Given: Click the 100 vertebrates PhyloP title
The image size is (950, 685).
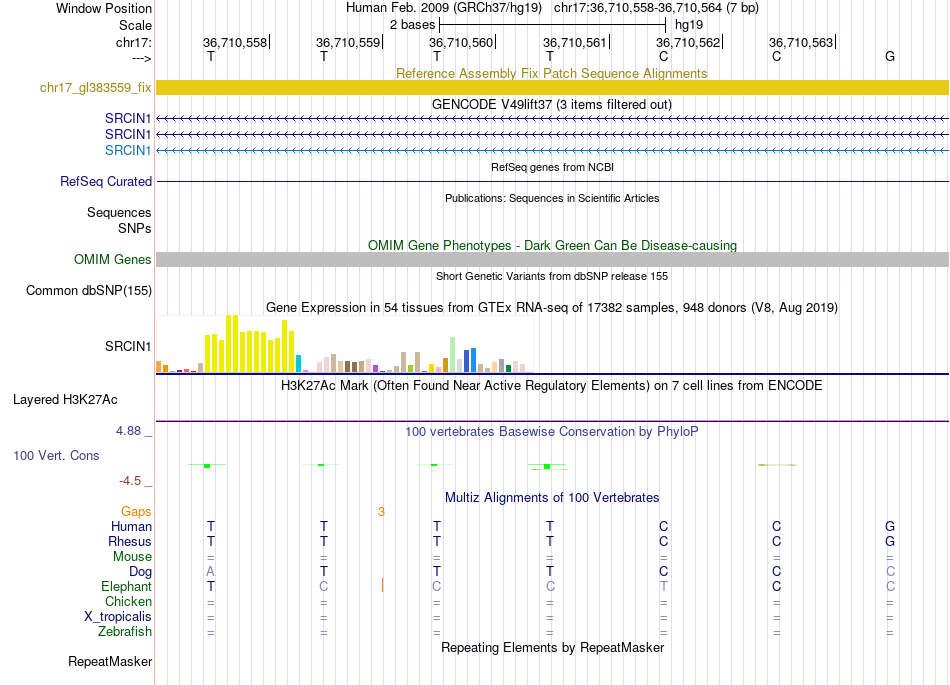Looking at the screenshot, I should coord(551,432).
